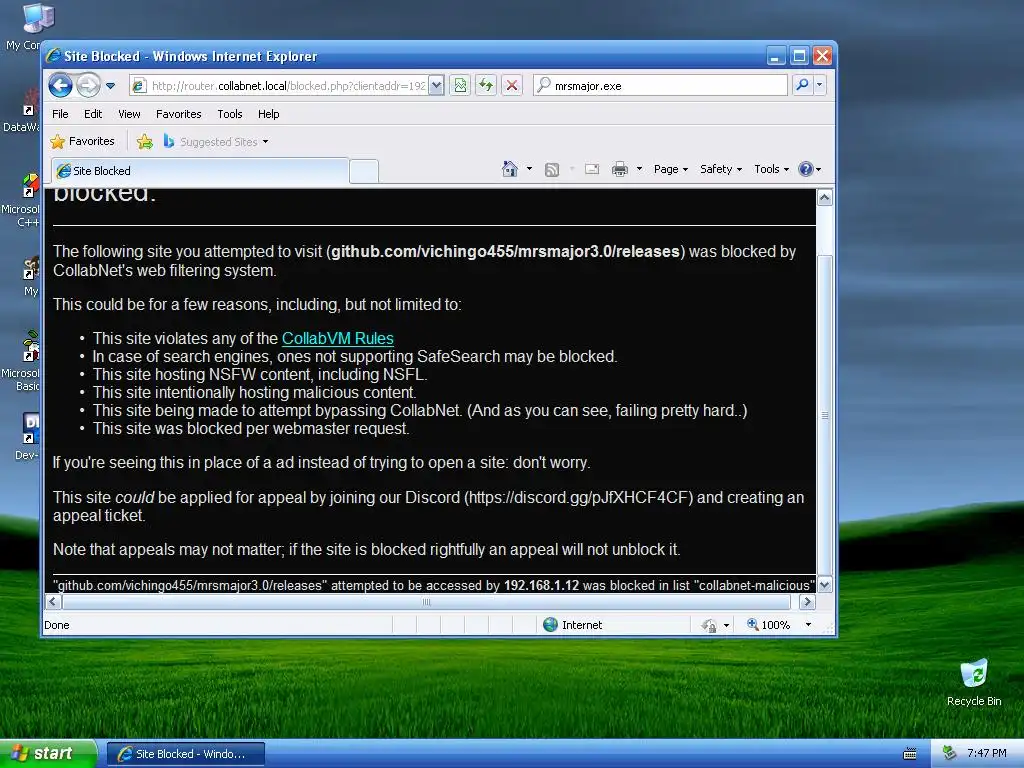
Task: Click the vertical scrollbar up arrow
Action: click(x=825, y=198)
